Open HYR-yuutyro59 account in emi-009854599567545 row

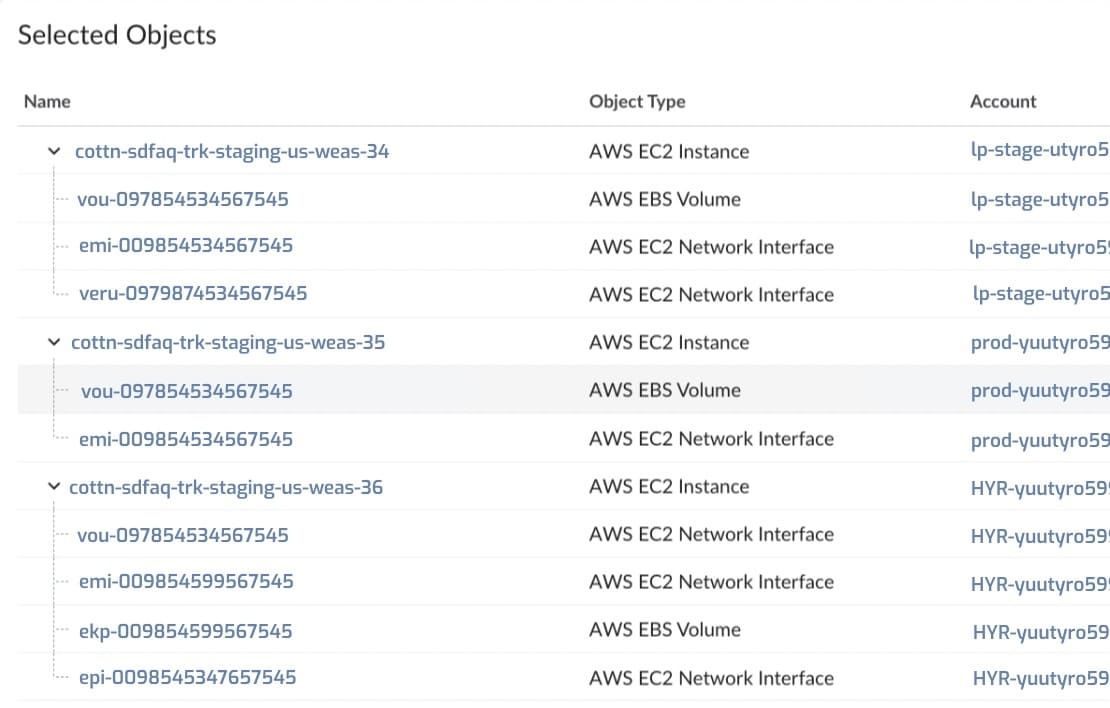1039,584
